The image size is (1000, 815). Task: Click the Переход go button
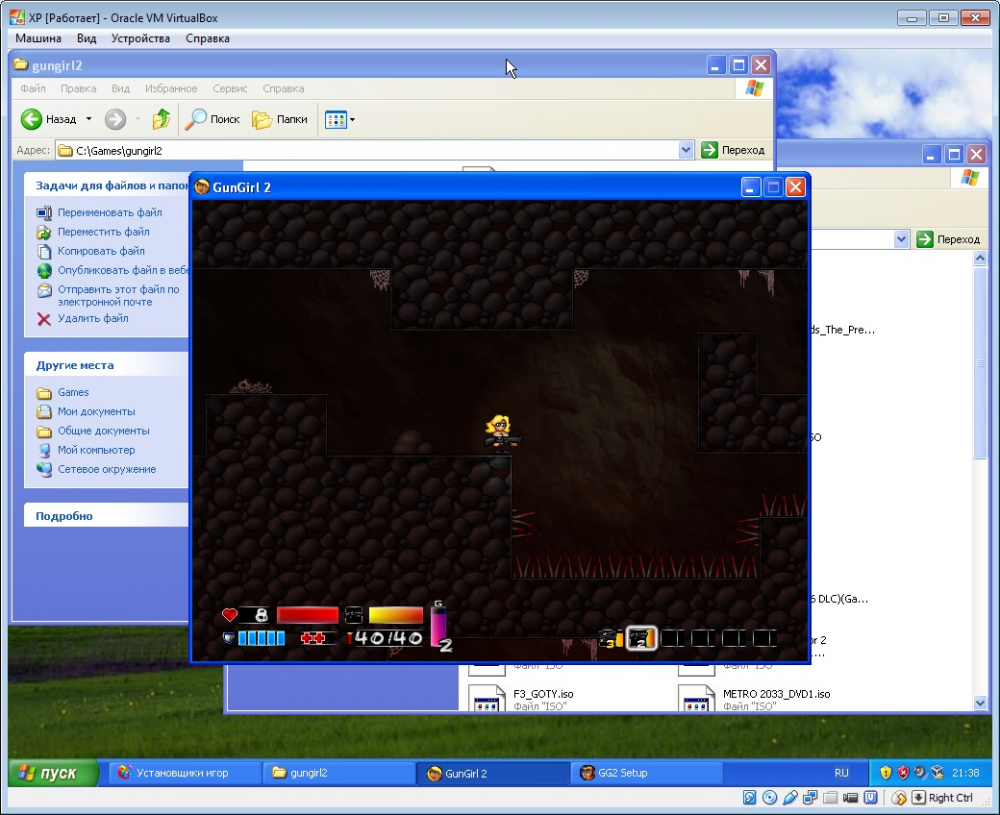click(x=734, y=150)
